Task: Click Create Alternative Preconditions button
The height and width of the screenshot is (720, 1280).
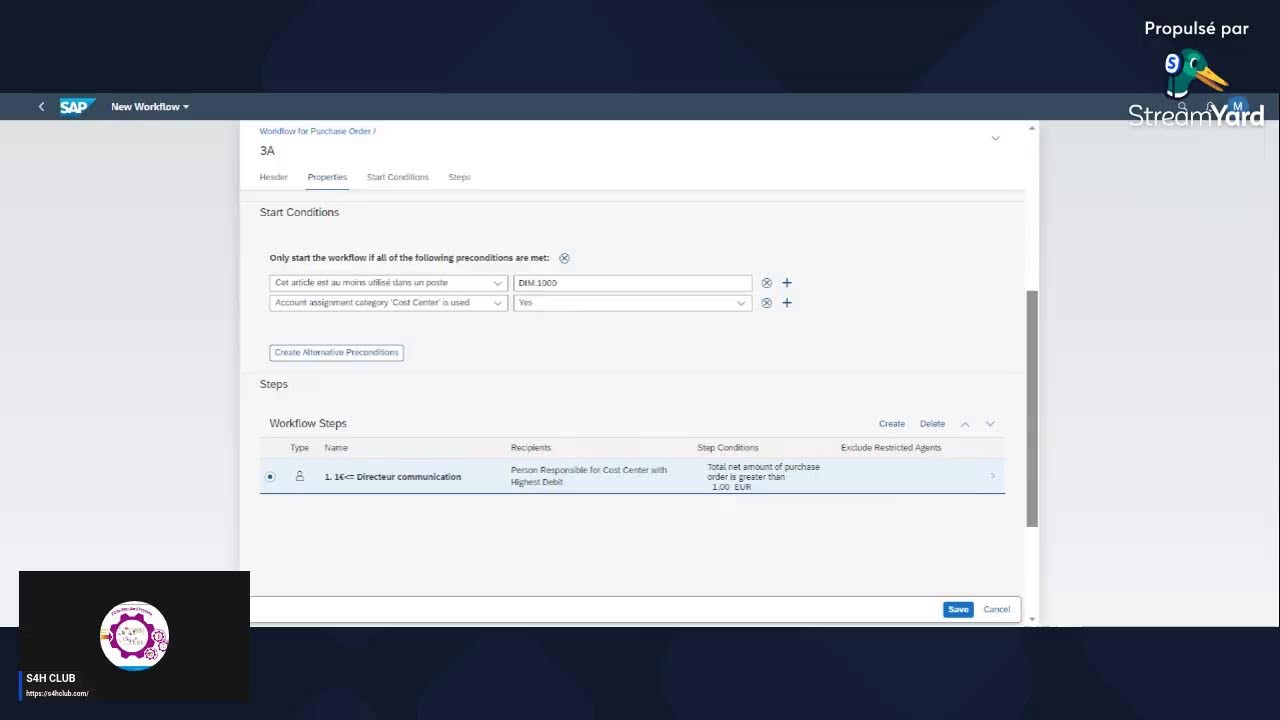Action: pyautogui.click(x=336, y=352)
